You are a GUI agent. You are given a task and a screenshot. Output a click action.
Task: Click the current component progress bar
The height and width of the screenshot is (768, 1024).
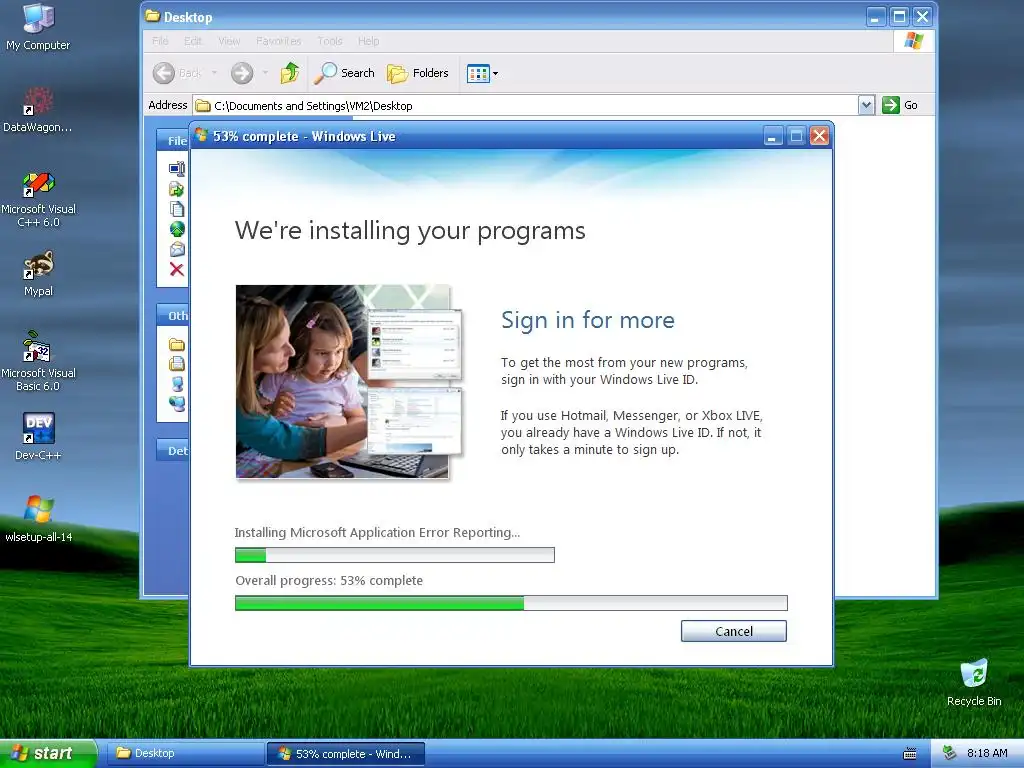point(394,555)
